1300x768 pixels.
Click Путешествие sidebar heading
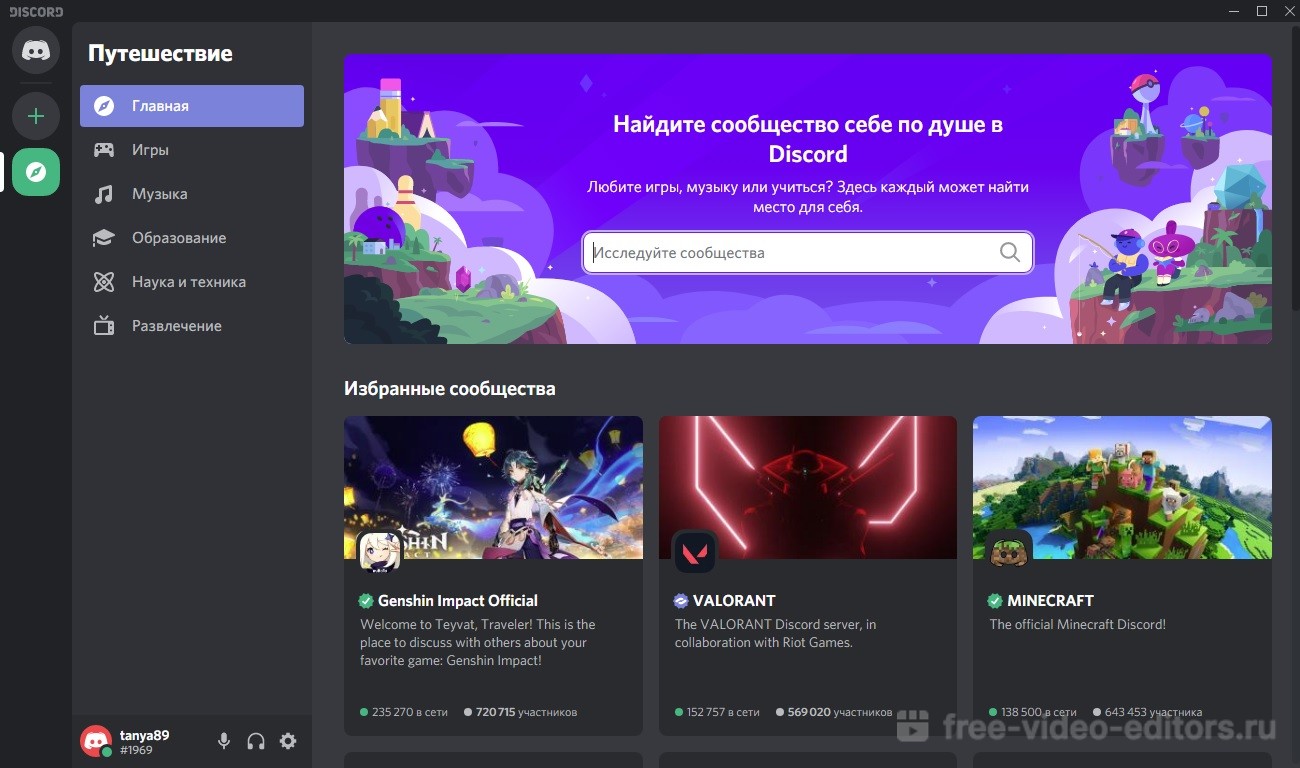coord(160,53)
